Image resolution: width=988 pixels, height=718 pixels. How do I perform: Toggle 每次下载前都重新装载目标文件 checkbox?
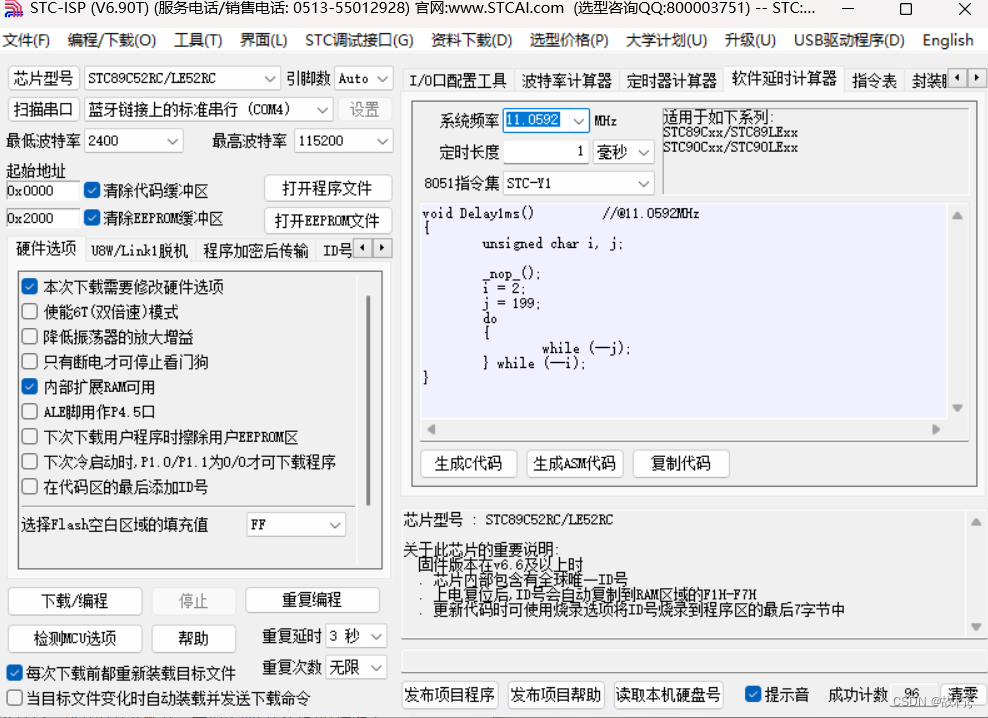tap(14, 673)
